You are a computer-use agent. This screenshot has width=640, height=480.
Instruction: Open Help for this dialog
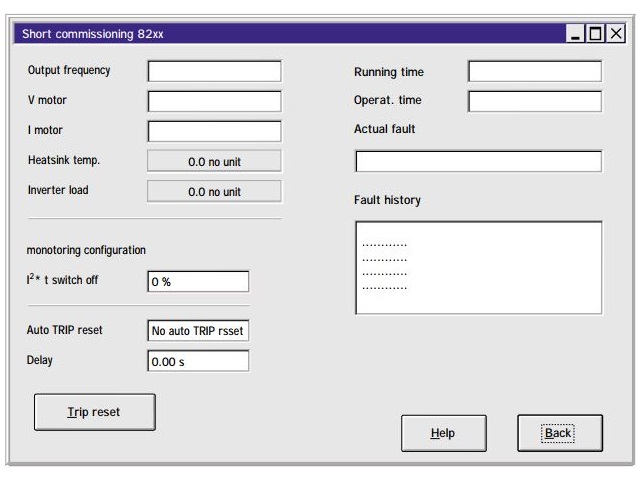pyautogui.click(x=443, y=433)
